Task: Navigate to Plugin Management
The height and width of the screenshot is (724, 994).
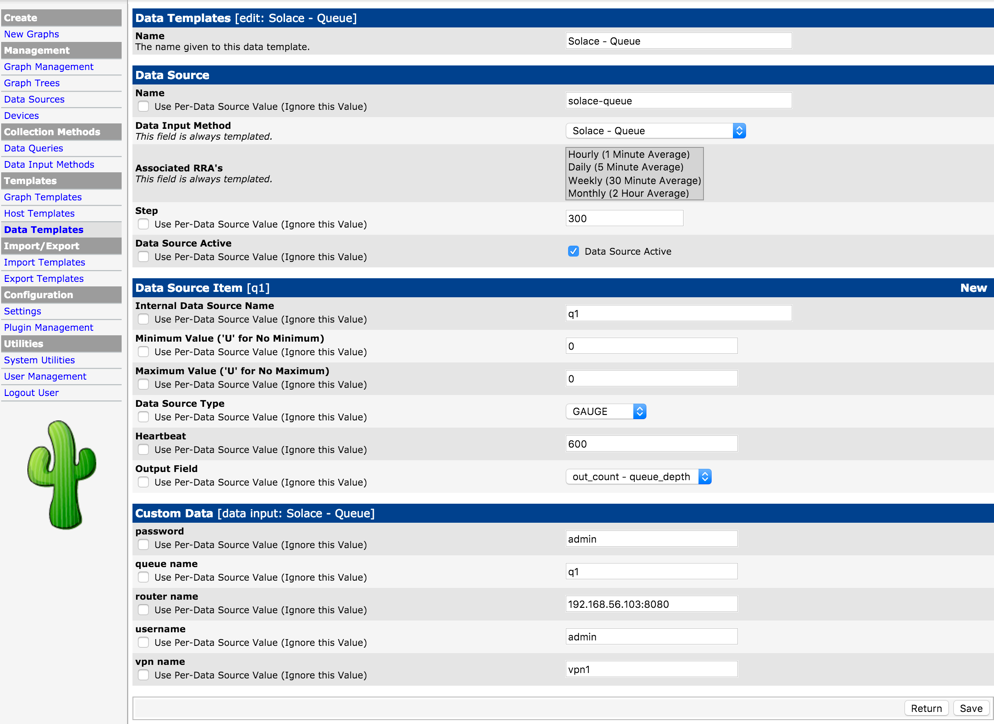Action: click(48, 328)
